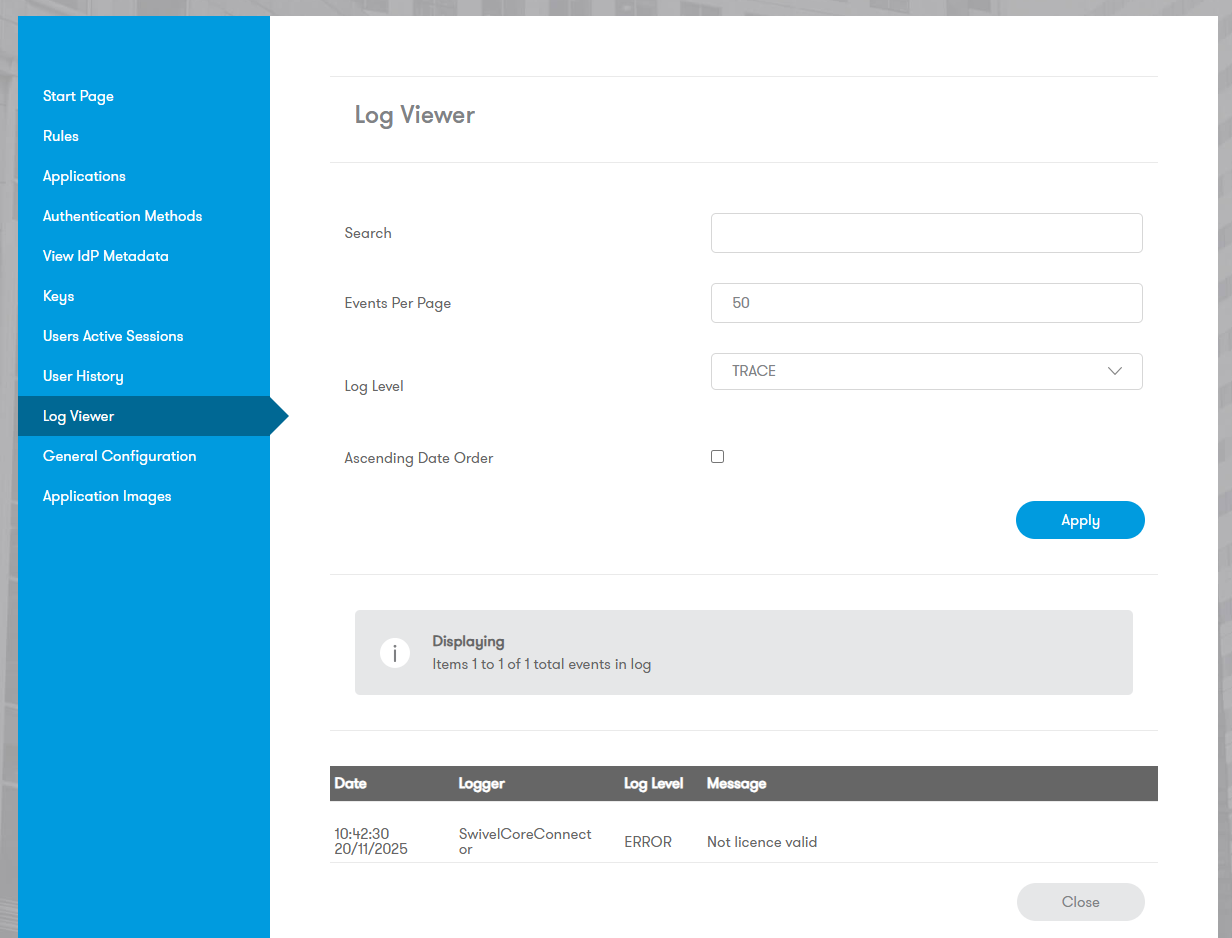Change the log level from TRACE
The image size is (1232, 938).
tap(926, 371)
